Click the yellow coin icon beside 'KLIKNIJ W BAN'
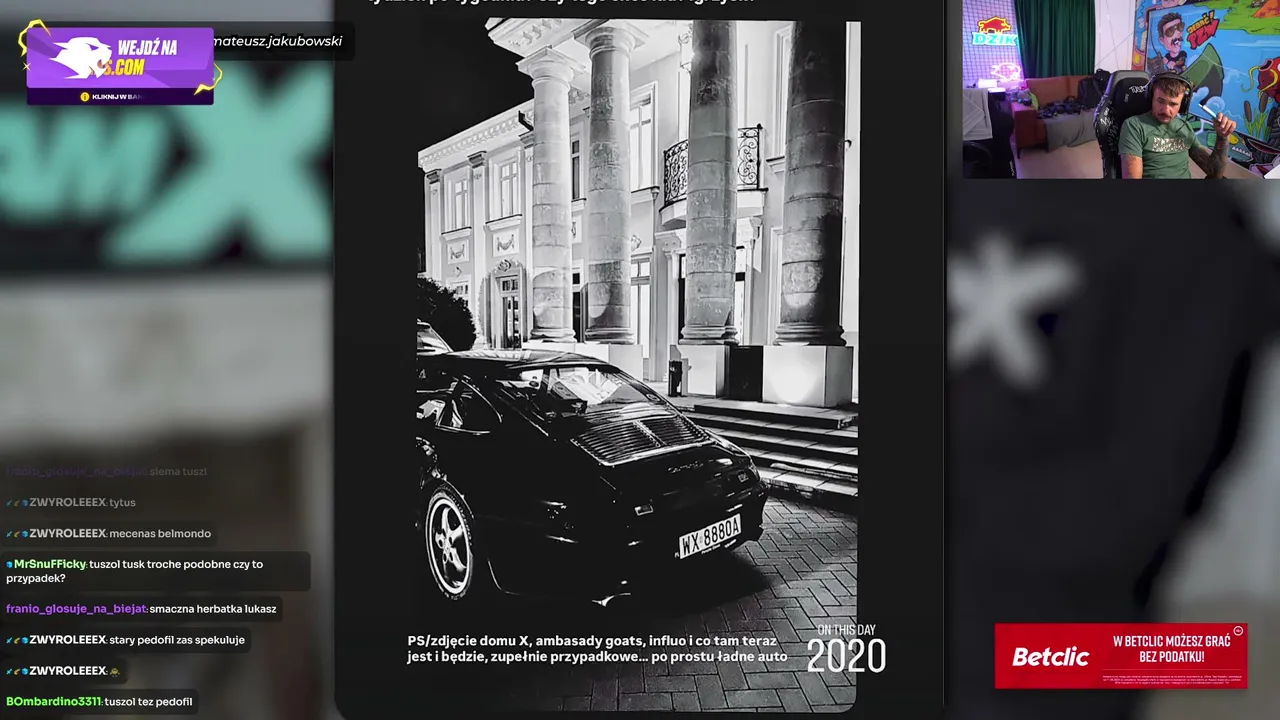The image size is (1280, 720). coord(85,97)
